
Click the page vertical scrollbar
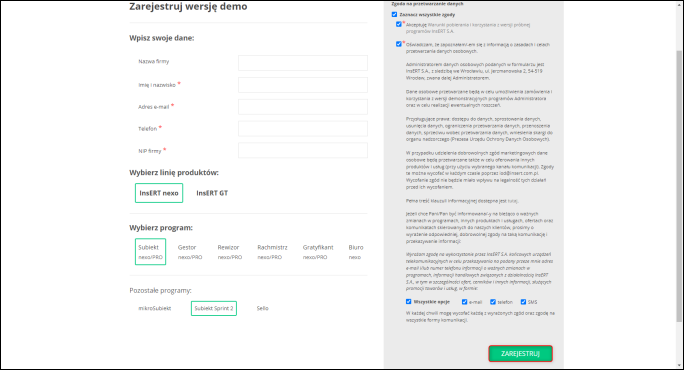tap(679, 185)
